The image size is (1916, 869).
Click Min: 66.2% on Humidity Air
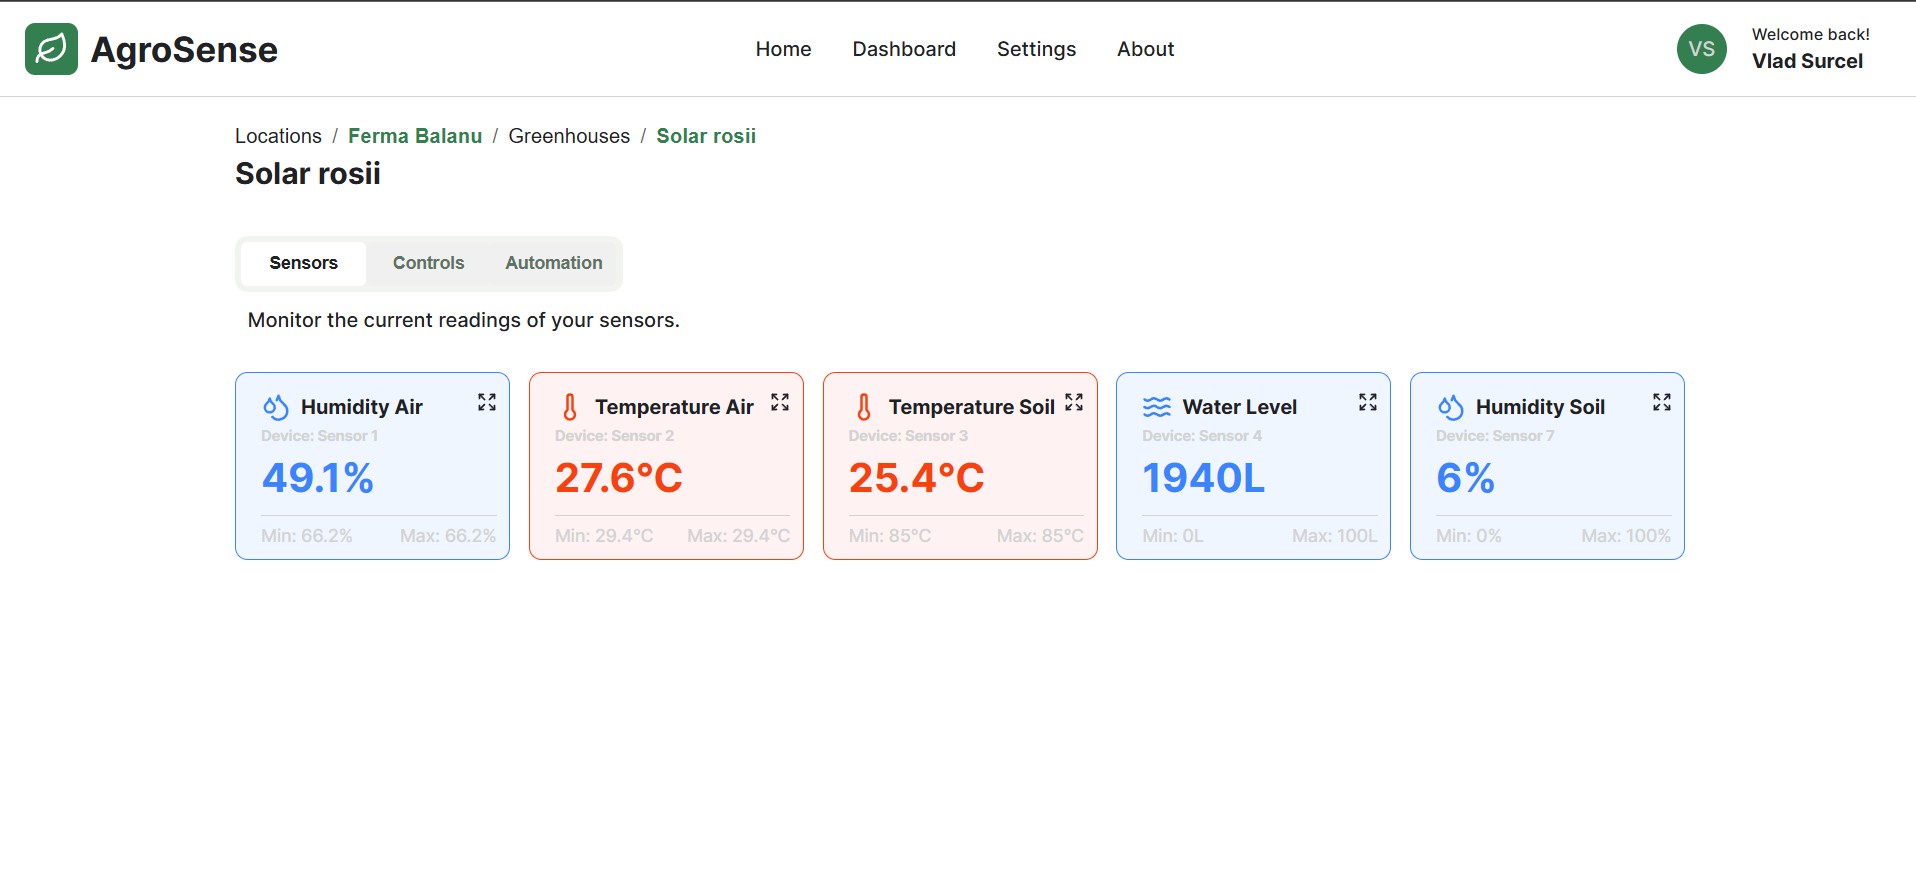[307, 536]
